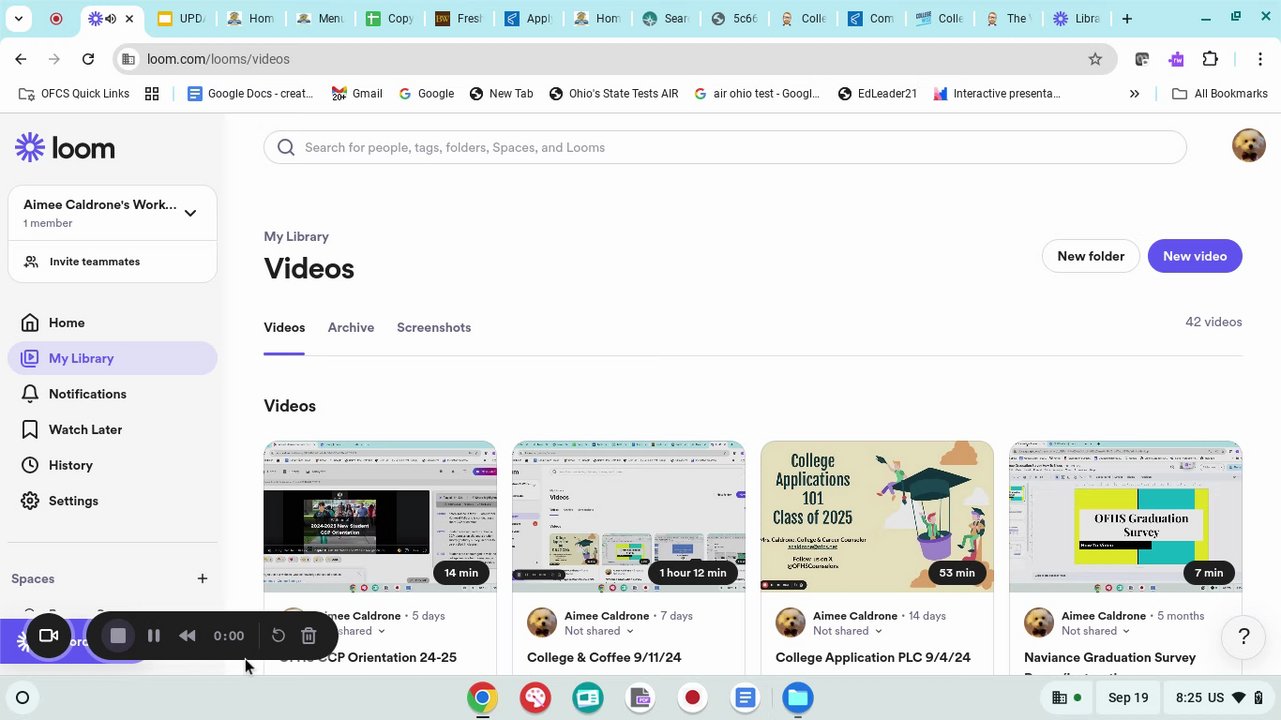Open the painting palette app on shelf
The height and width of the screenshot is (720, 1281).
535,698
